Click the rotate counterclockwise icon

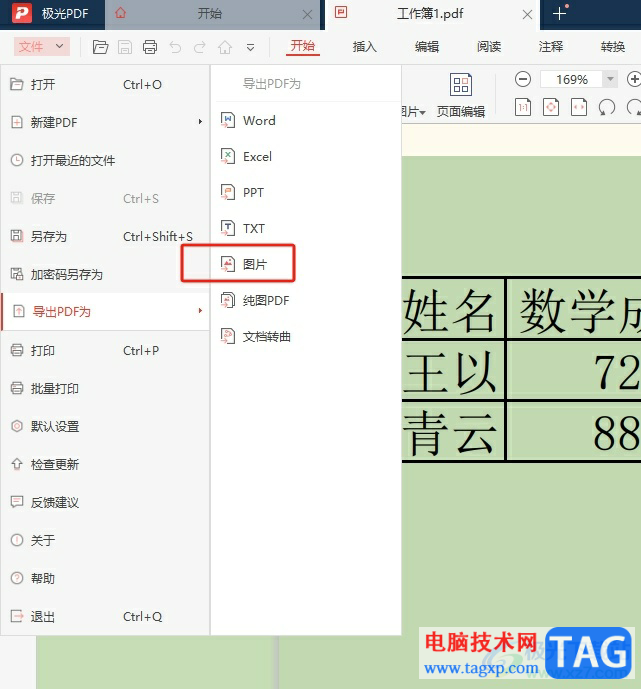click(x=607, y=107)
